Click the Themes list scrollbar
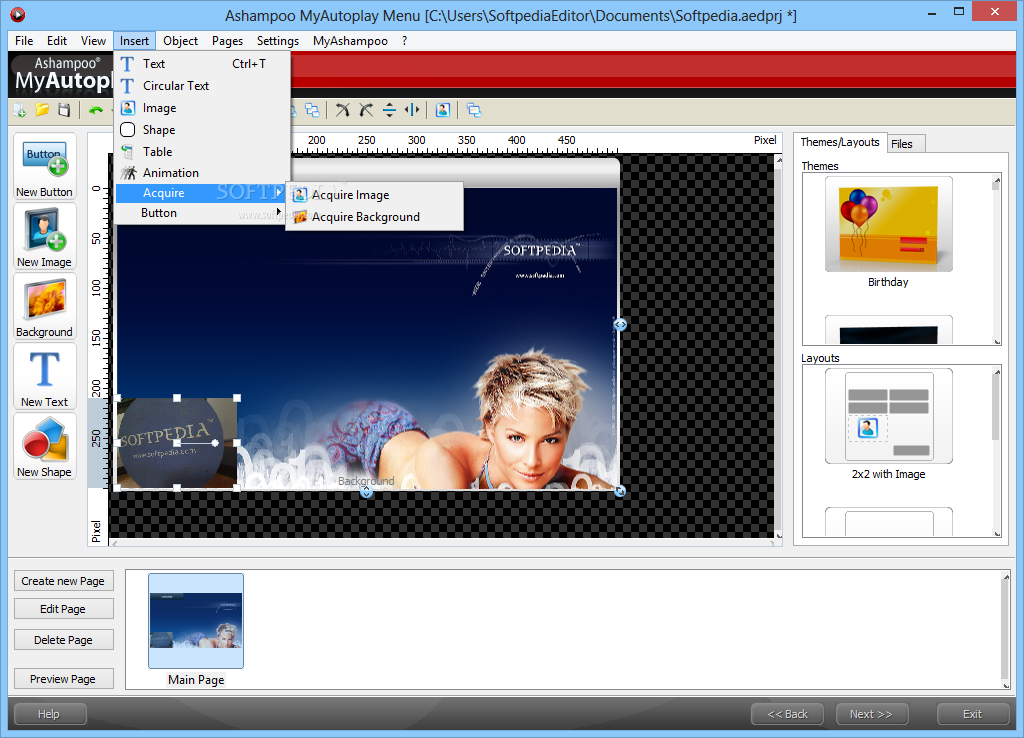Image resolution: width=1024 pixels, height=738 pixels. point(997,259)
